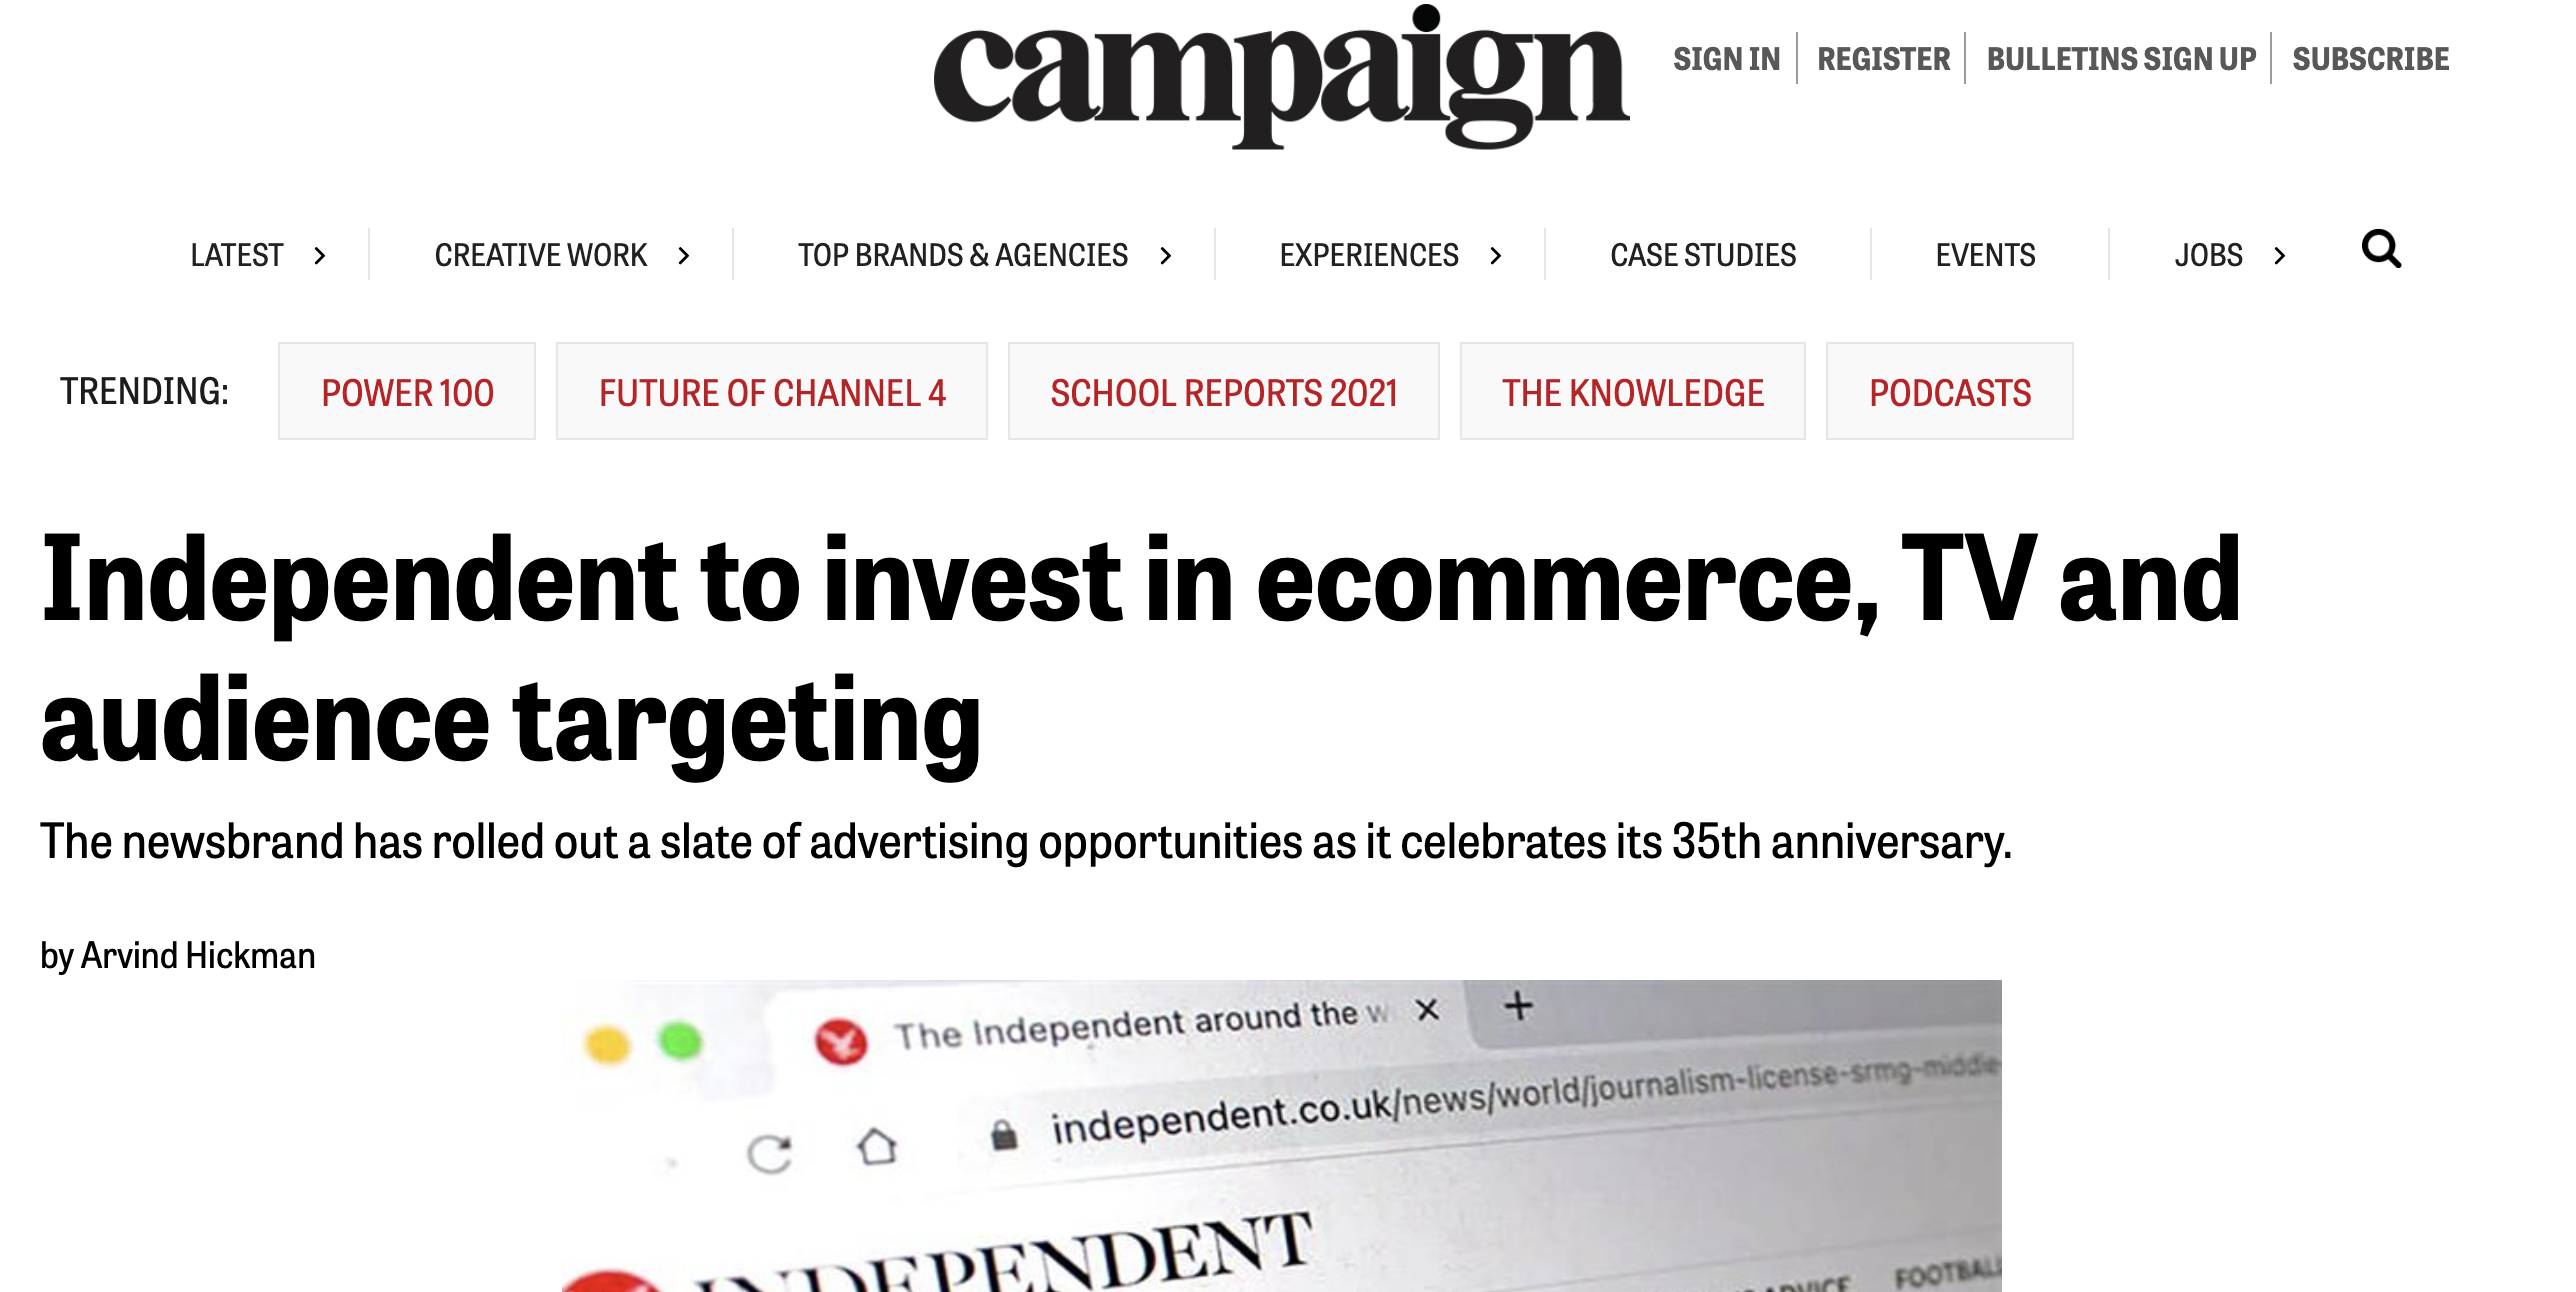
Task: Expand the Jobs menu chevron
Action: click(2280, 256)
